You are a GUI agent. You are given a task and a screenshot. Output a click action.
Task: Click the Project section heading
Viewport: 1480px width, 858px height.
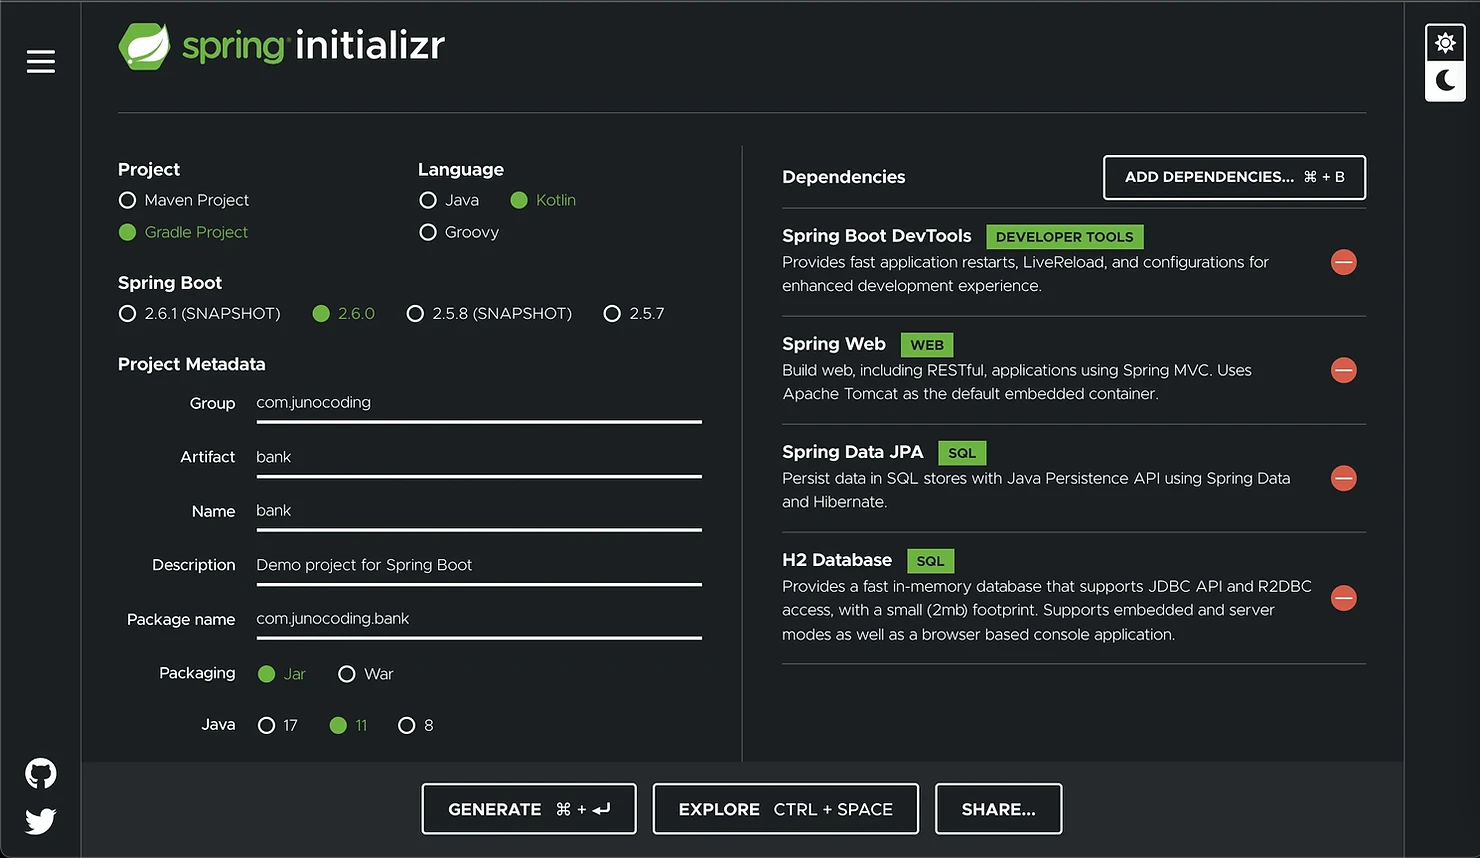tap(149, 169)
